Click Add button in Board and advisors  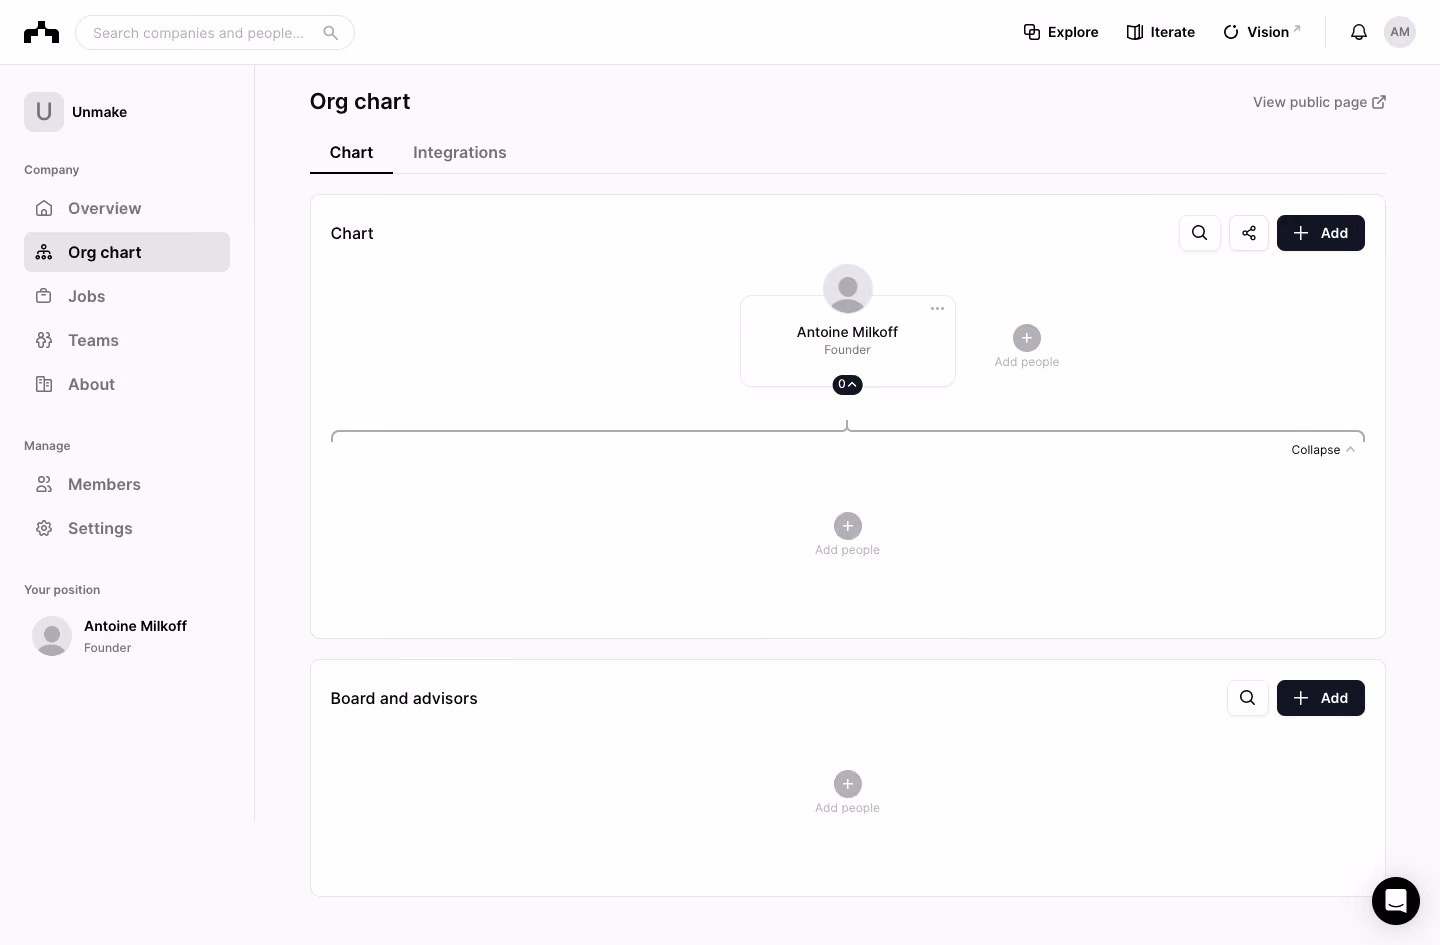1321,698
